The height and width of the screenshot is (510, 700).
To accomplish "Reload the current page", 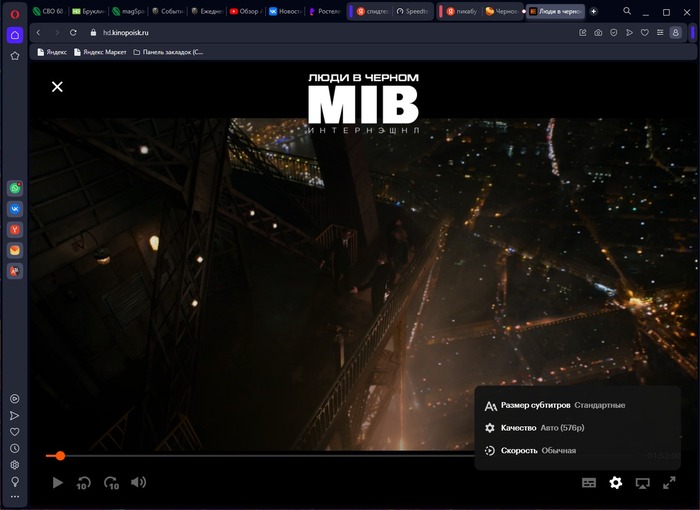I will pyautogui.click(x=74, y=33).
